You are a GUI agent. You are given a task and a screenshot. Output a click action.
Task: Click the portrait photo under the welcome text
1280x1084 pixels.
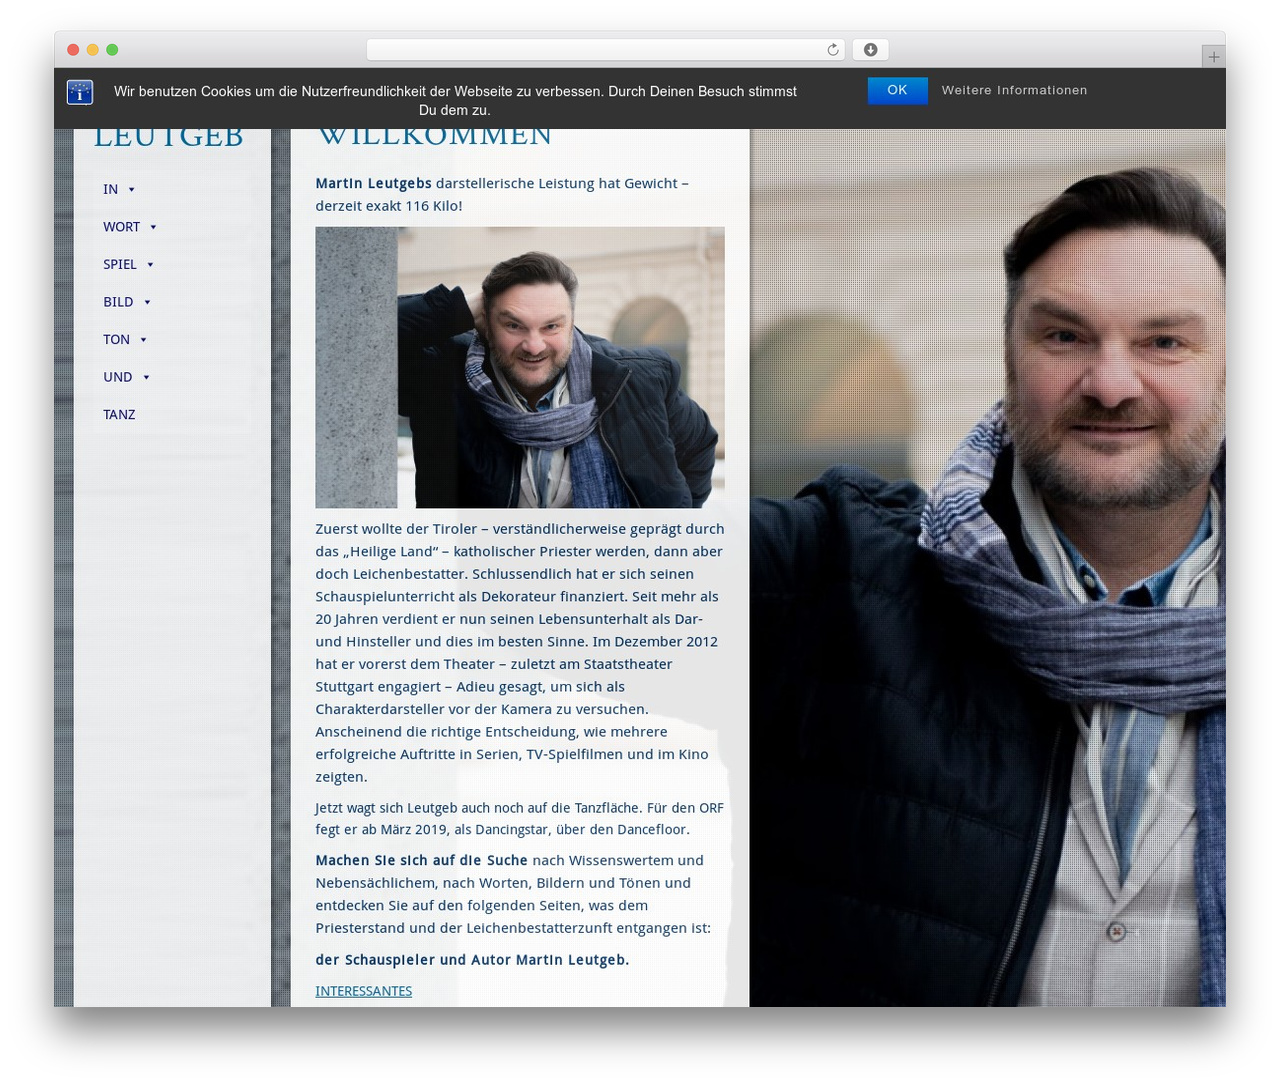point(520,367)
